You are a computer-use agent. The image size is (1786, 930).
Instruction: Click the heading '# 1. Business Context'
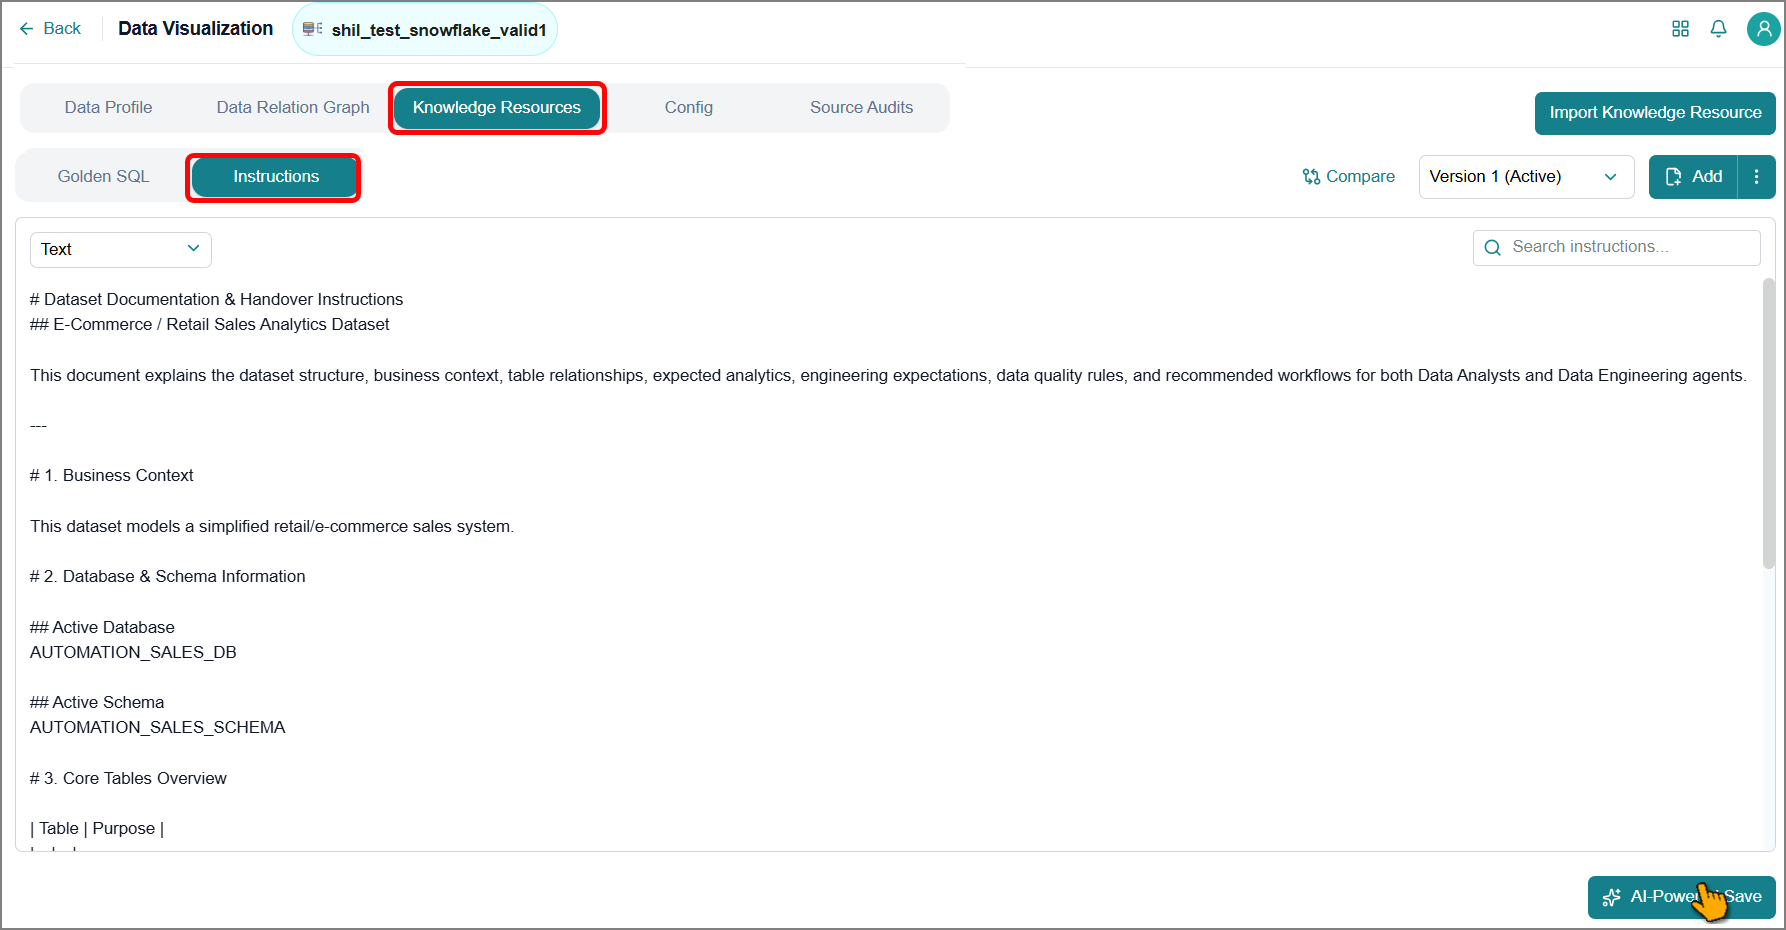[112, 475]
